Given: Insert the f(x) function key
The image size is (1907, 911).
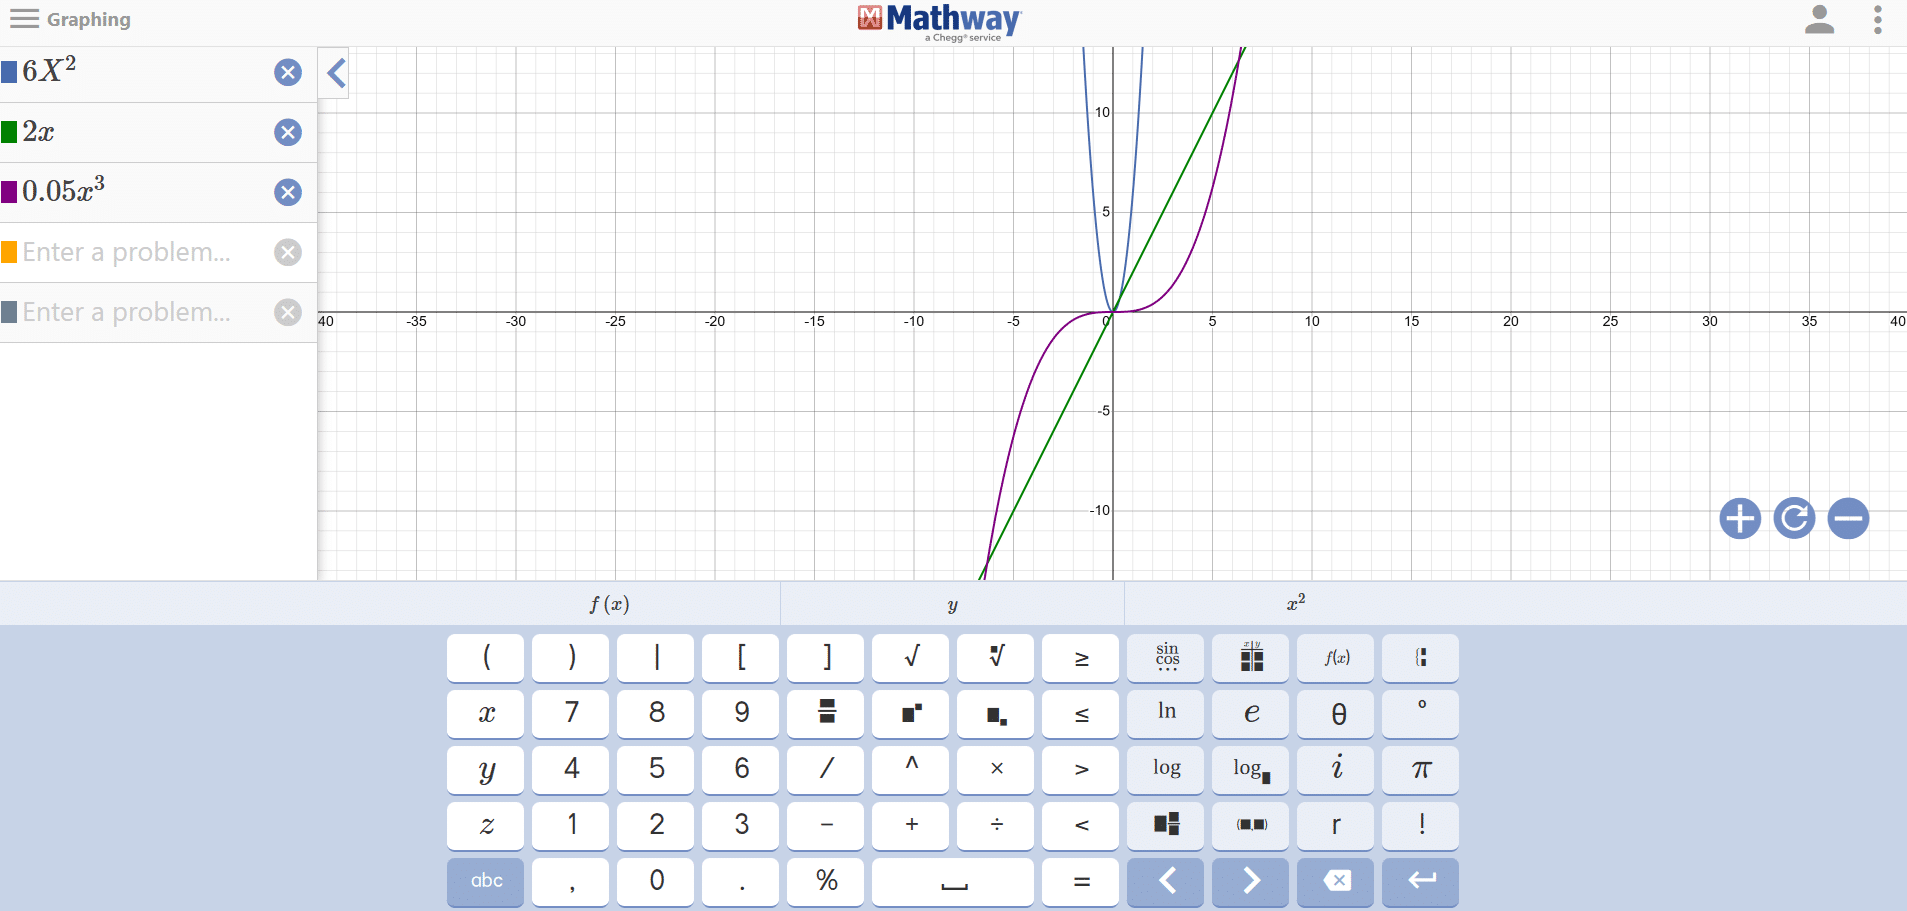Looking at the screenshot, I should click(1337, 657).
